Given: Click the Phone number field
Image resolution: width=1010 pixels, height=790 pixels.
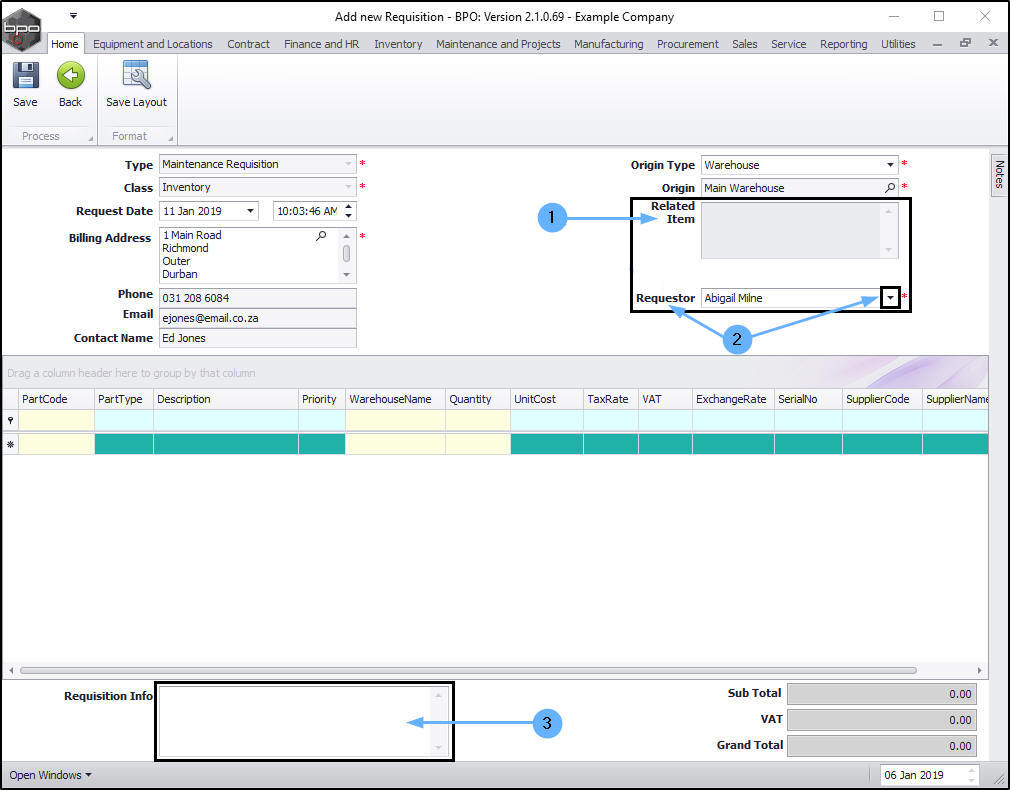Looking at the screenshot, I should [x=258, y=298].
